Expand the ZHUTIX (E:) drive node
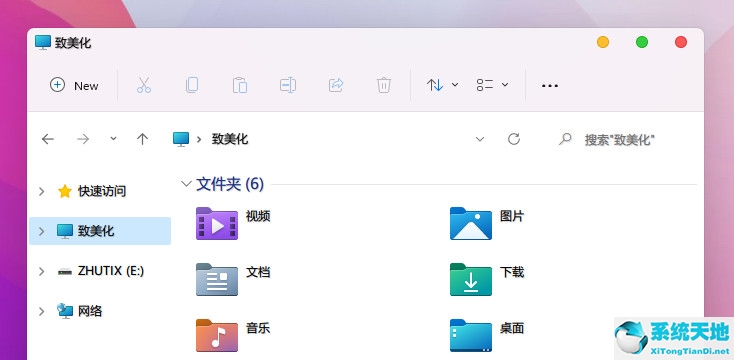This screenshot has height=360, width=734. coord(42,271)
